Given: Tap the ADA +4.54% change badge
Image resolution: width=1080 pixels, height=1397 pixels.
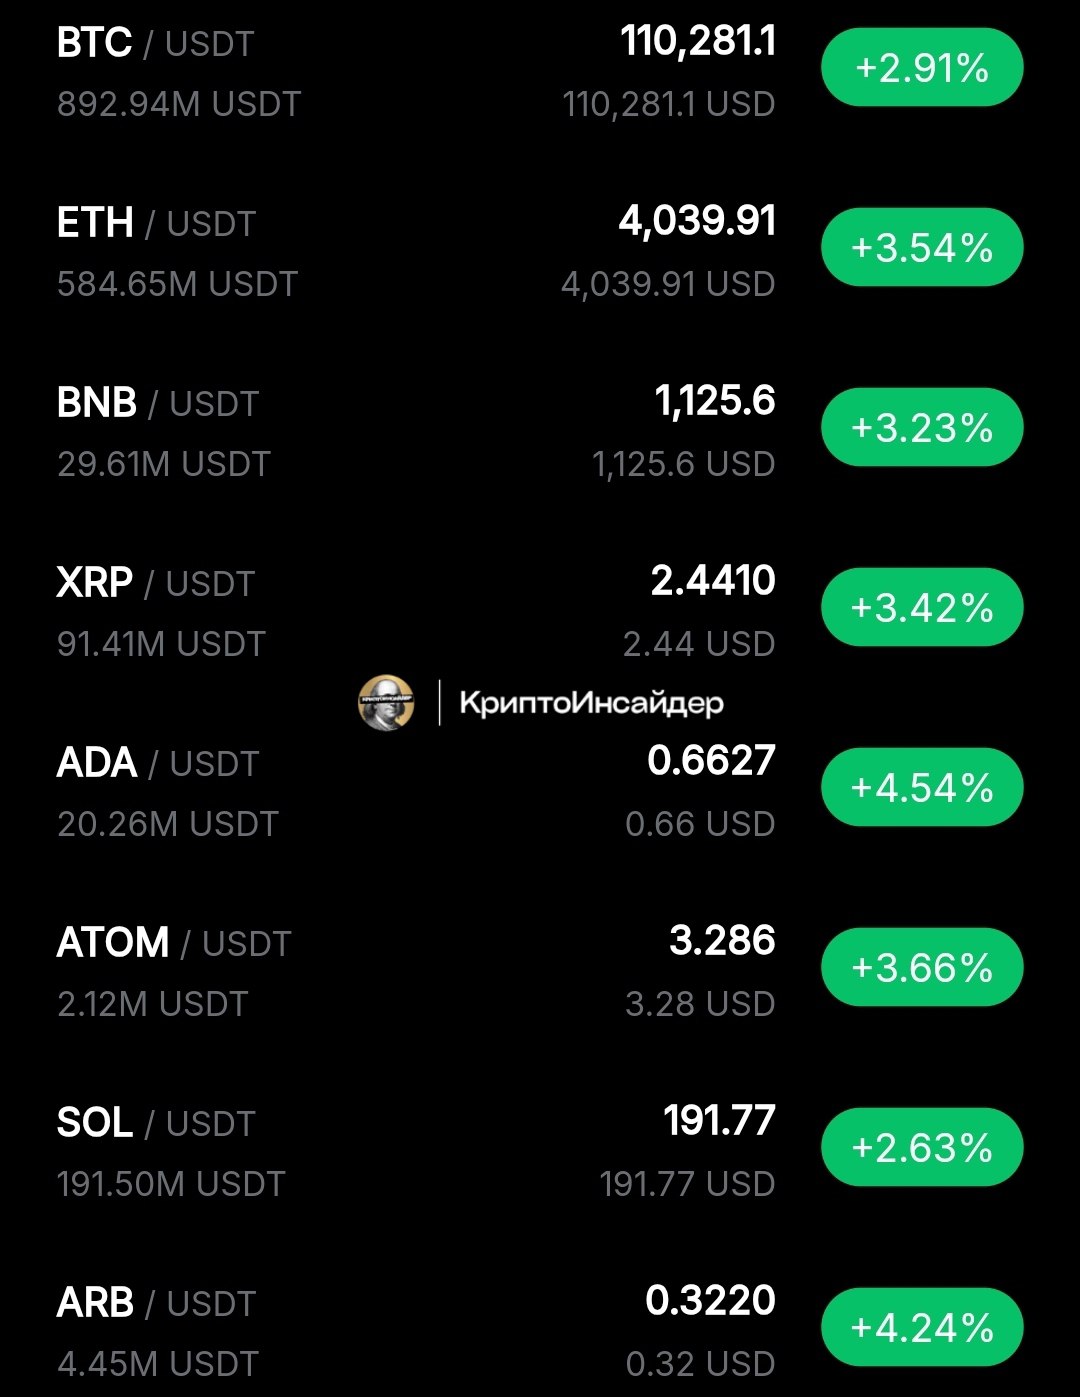Looking at the screenshot, I should pos(922,788).
